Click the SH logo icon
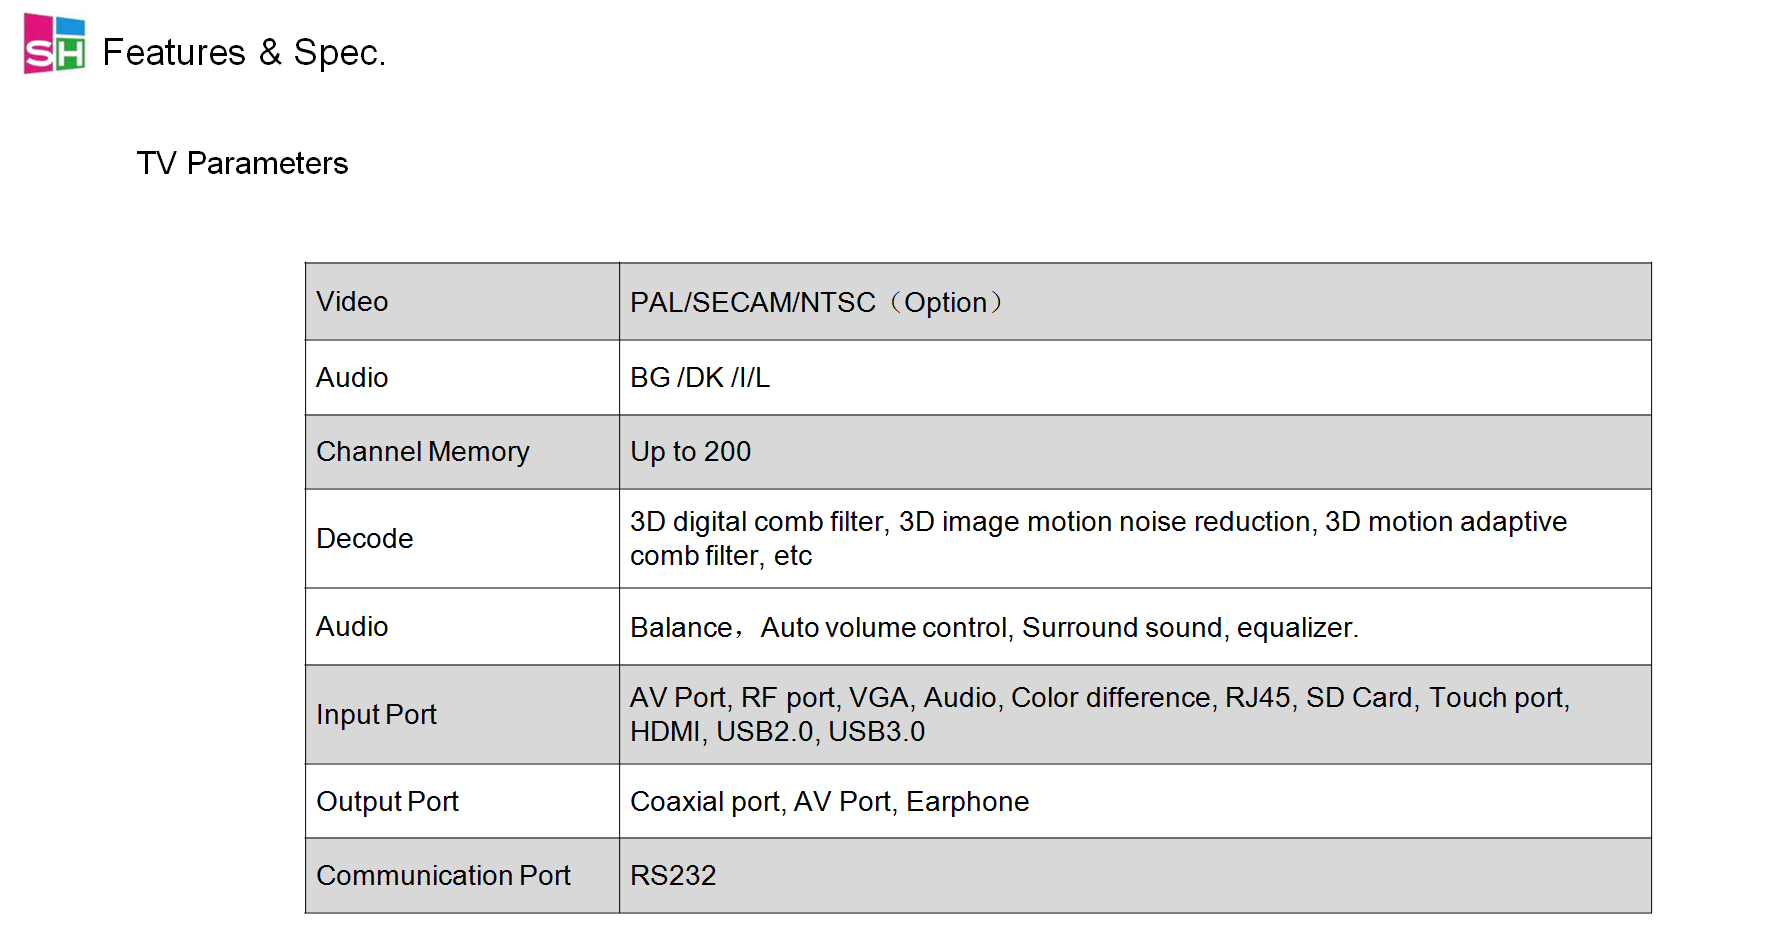Screen dimensions: 1776x942 [x=54, y=44]
